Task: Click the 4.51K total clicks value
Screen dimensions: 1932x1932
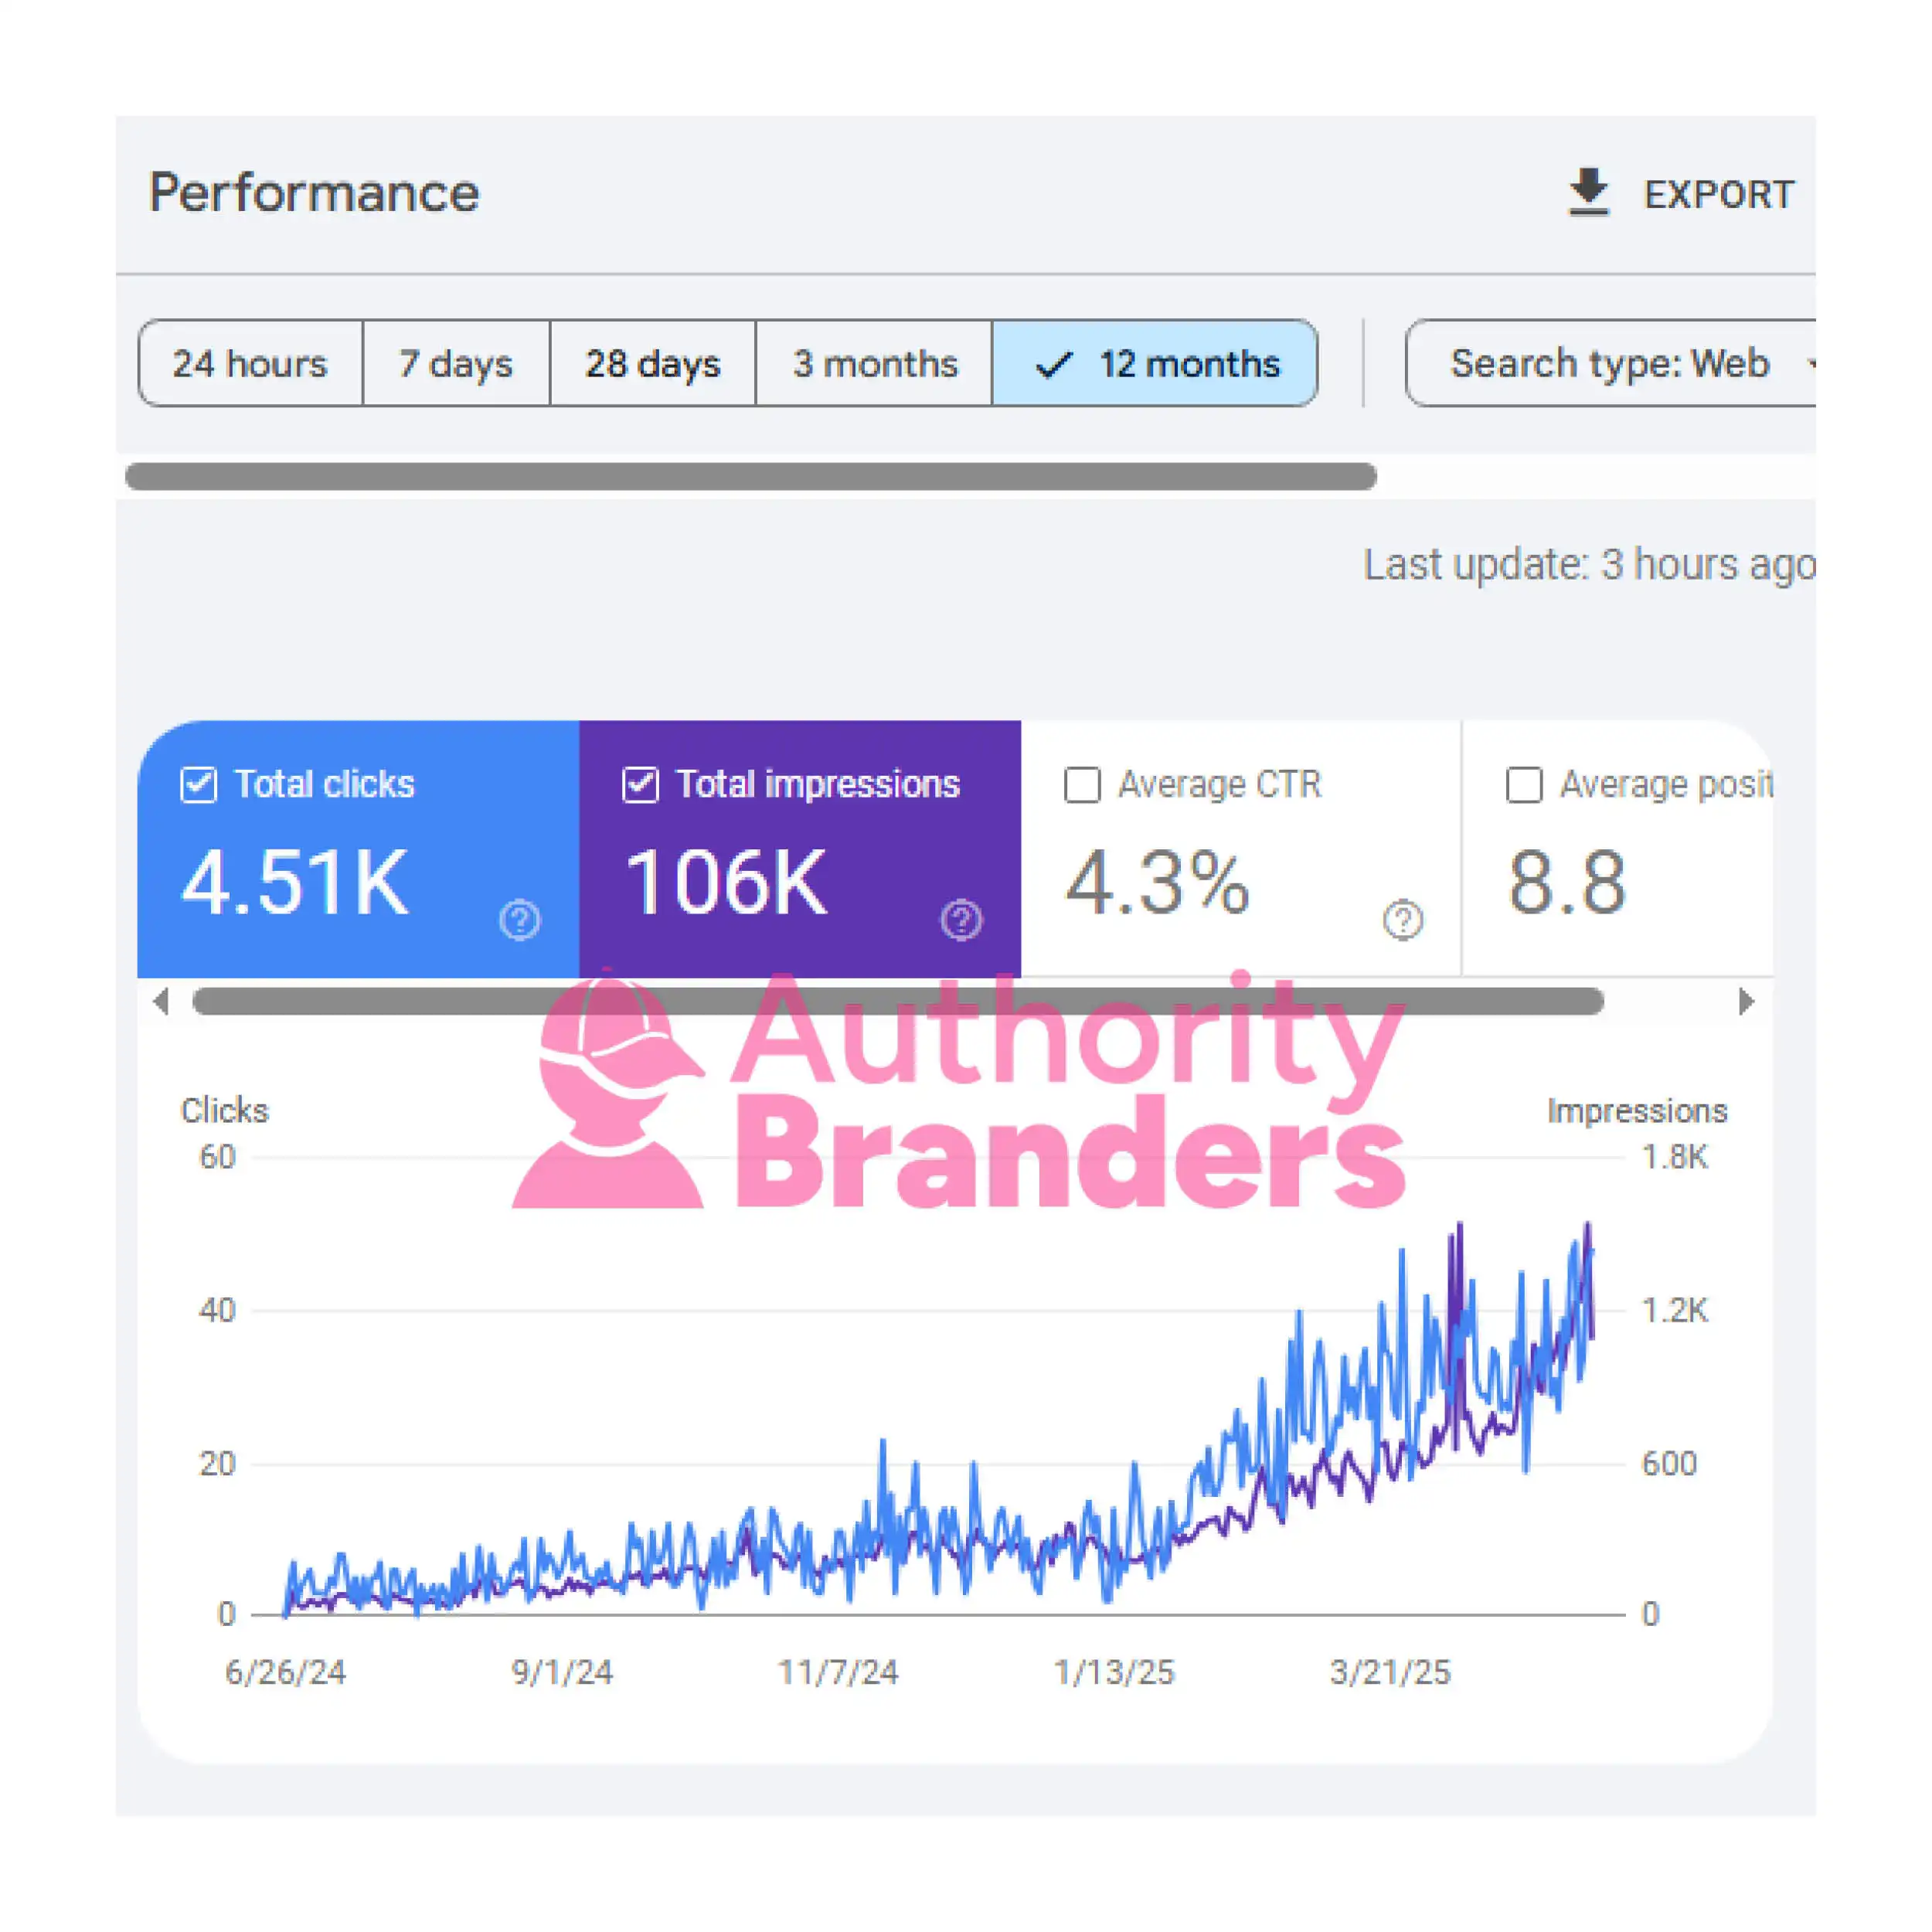Action: click(x=295, y=882)
